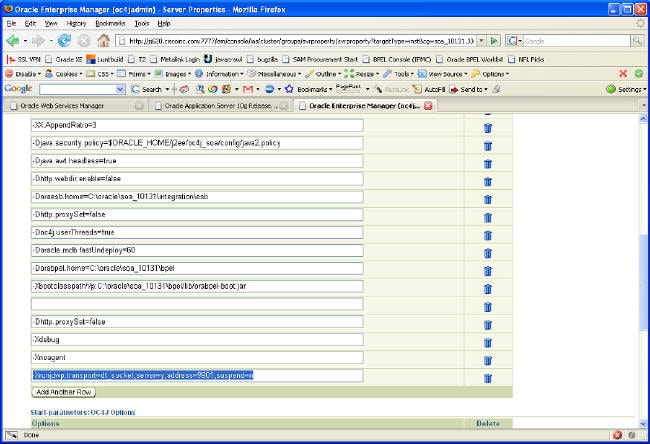This screenshot has height=444, width=650.
Task: Remove -Doc4j.userThreads=true with its trash icon
Action: pos(488,233)
